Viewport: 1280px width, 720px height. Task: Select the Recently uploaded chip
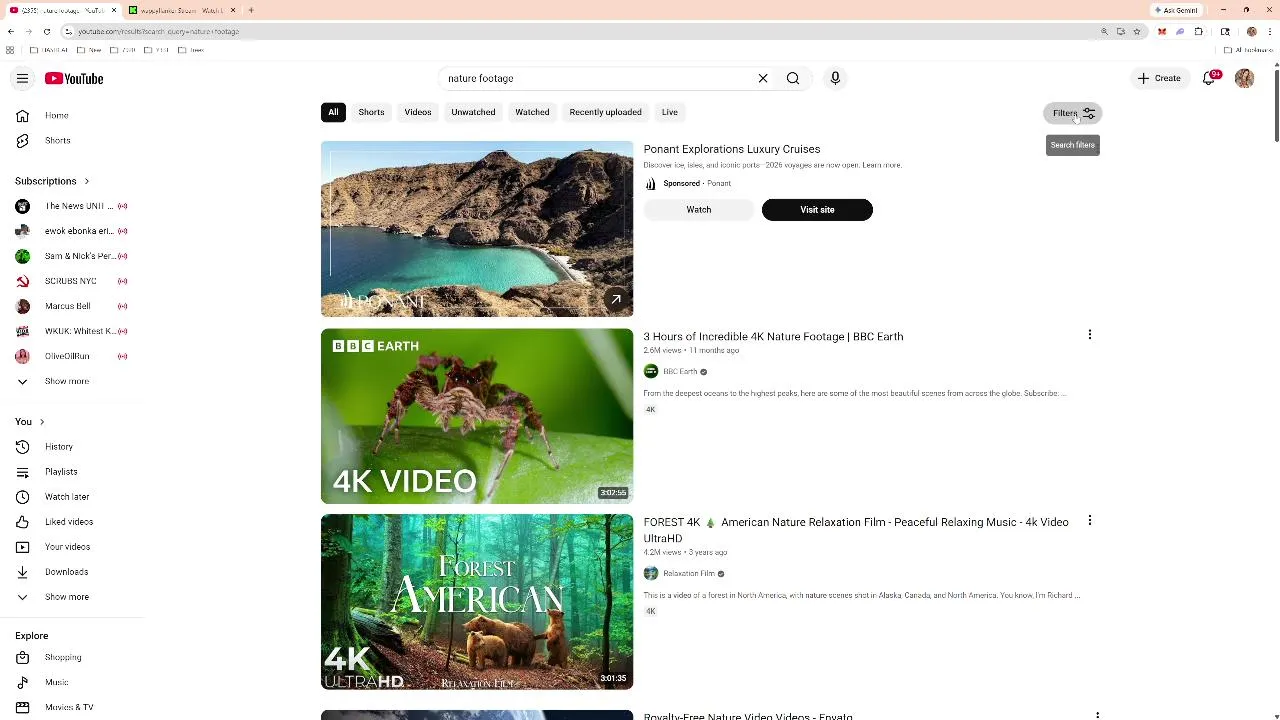coord(605,112)
